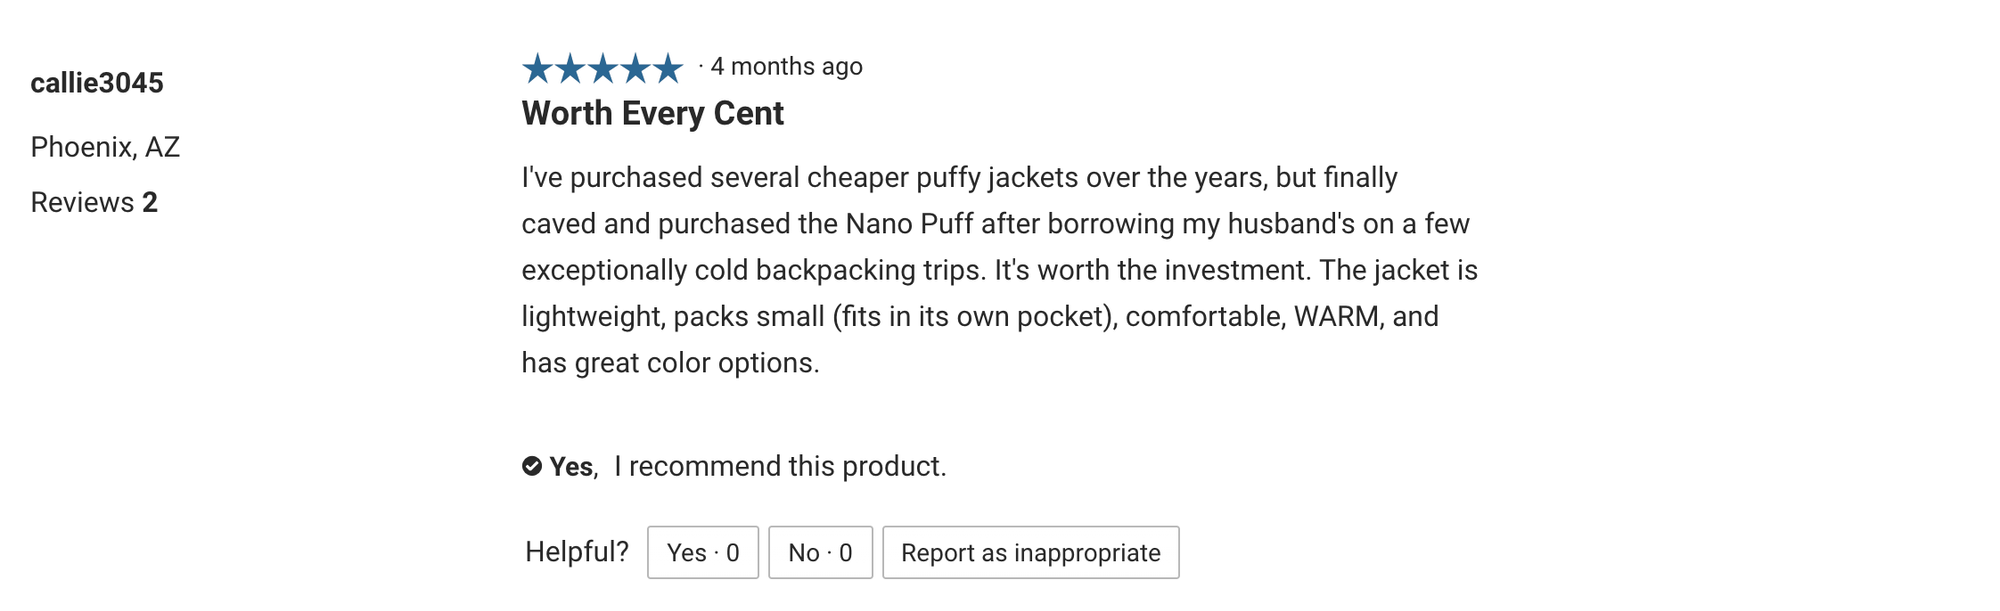Click the second star in the rating

[570, 67]
